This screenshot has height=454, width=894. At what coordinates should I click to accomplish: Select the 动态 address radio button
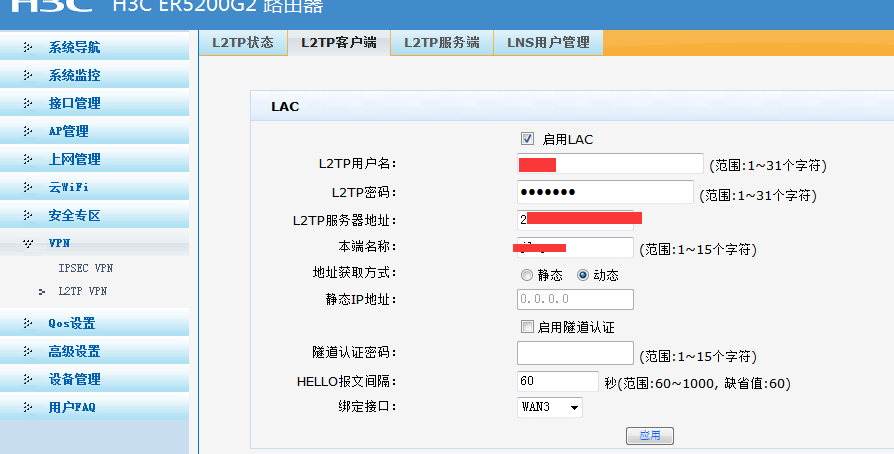[x=582, y=275]
